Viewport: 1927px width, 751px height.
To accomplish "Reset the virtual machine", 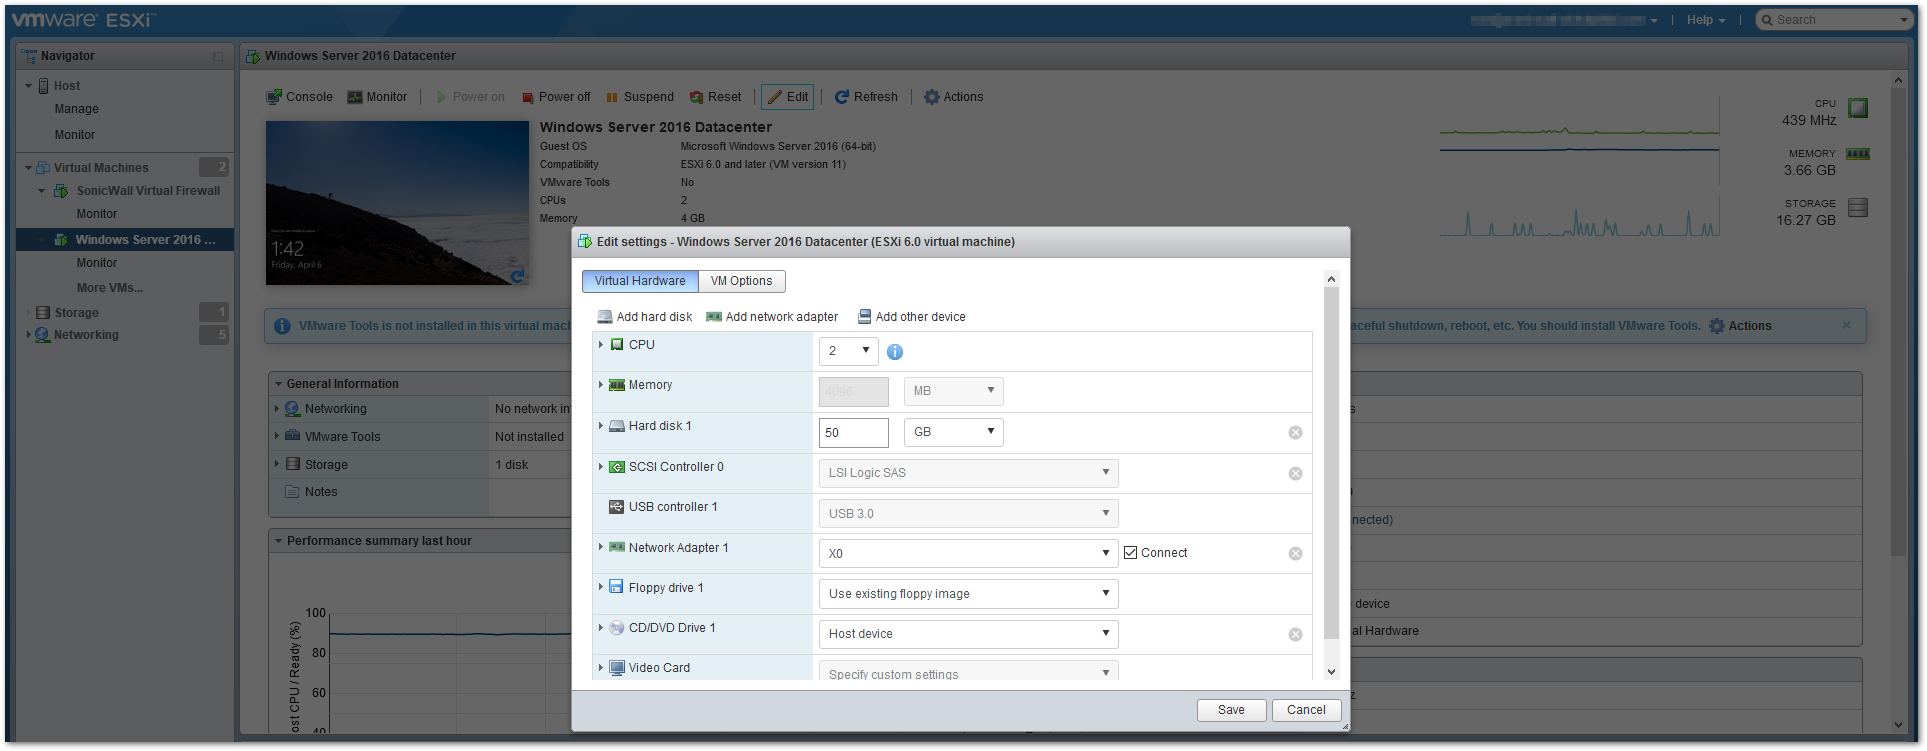I will [x=715, y=97].
